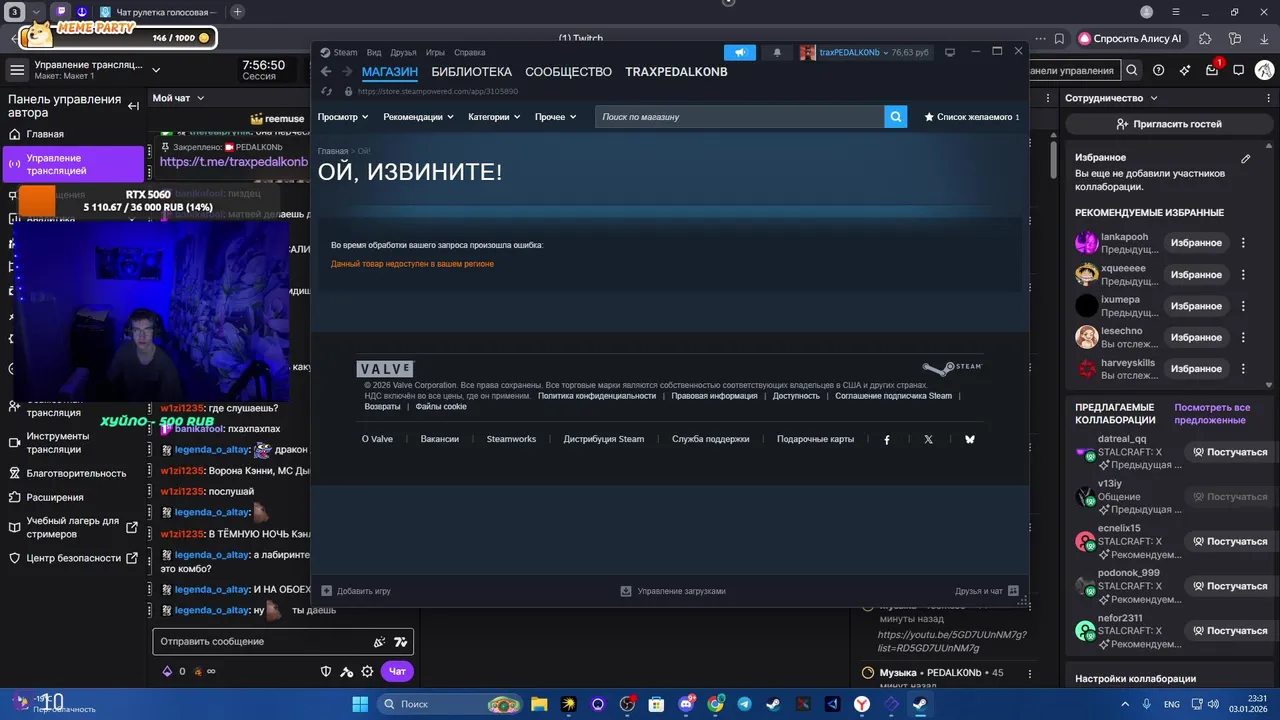Open pinned t.me/traxpedalkonb link in chat
Viewport: 1280px width, 720px height.
(x=233, y=161)
